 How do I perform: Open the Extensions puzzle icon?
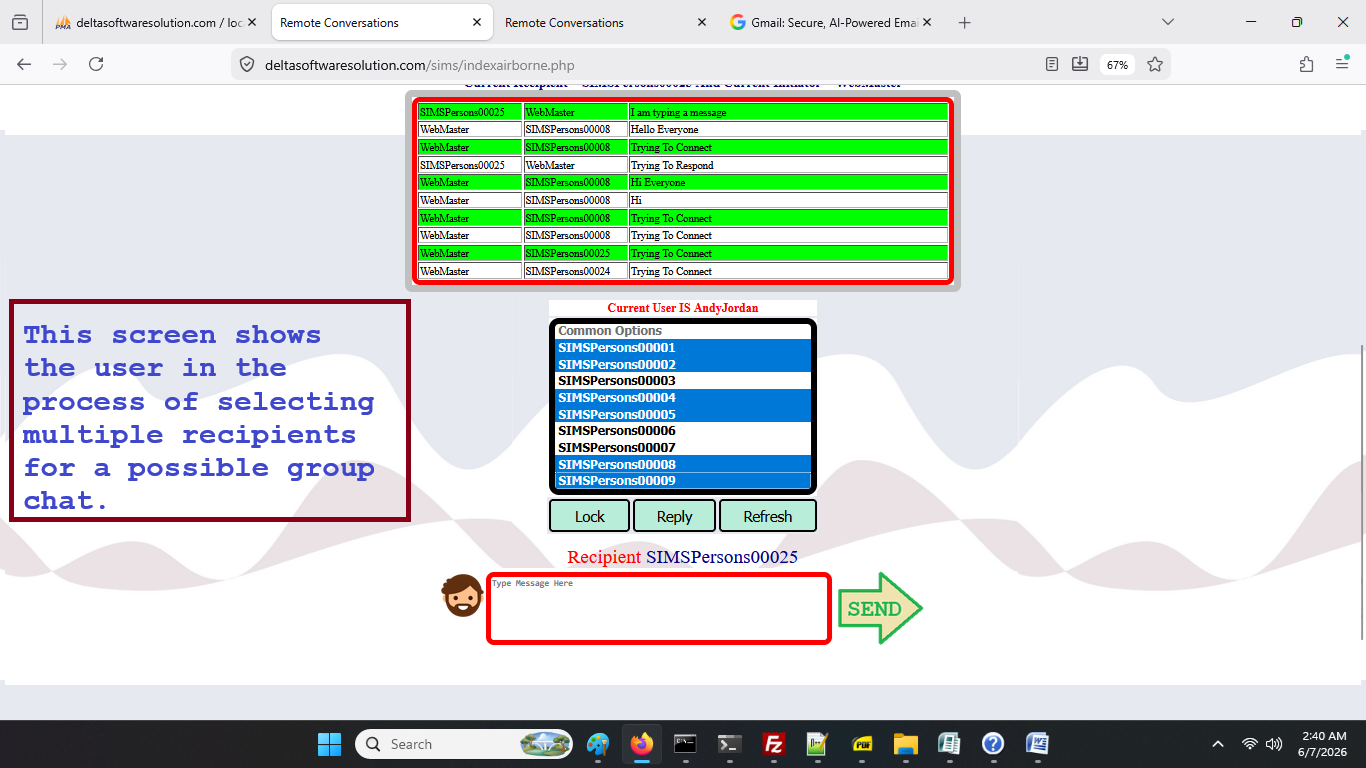click(x=1306, y=64)
